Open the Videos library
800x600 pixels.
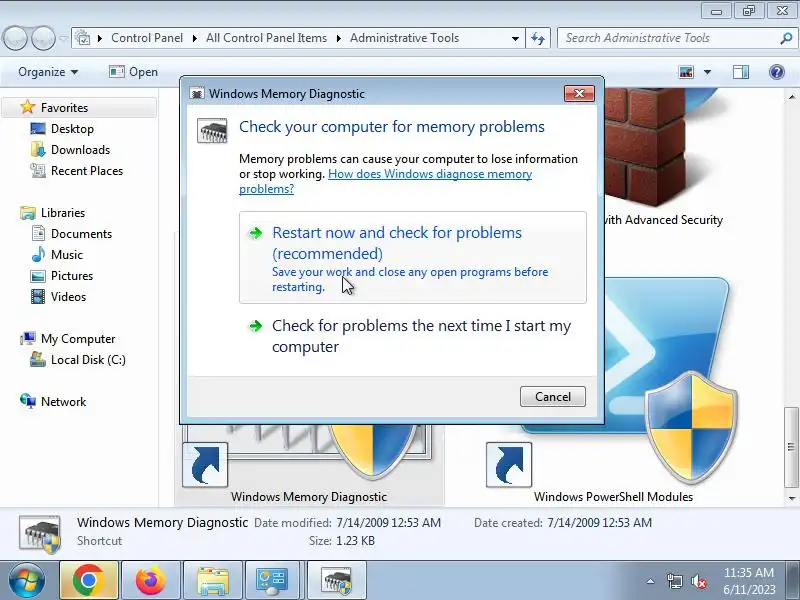68,296
